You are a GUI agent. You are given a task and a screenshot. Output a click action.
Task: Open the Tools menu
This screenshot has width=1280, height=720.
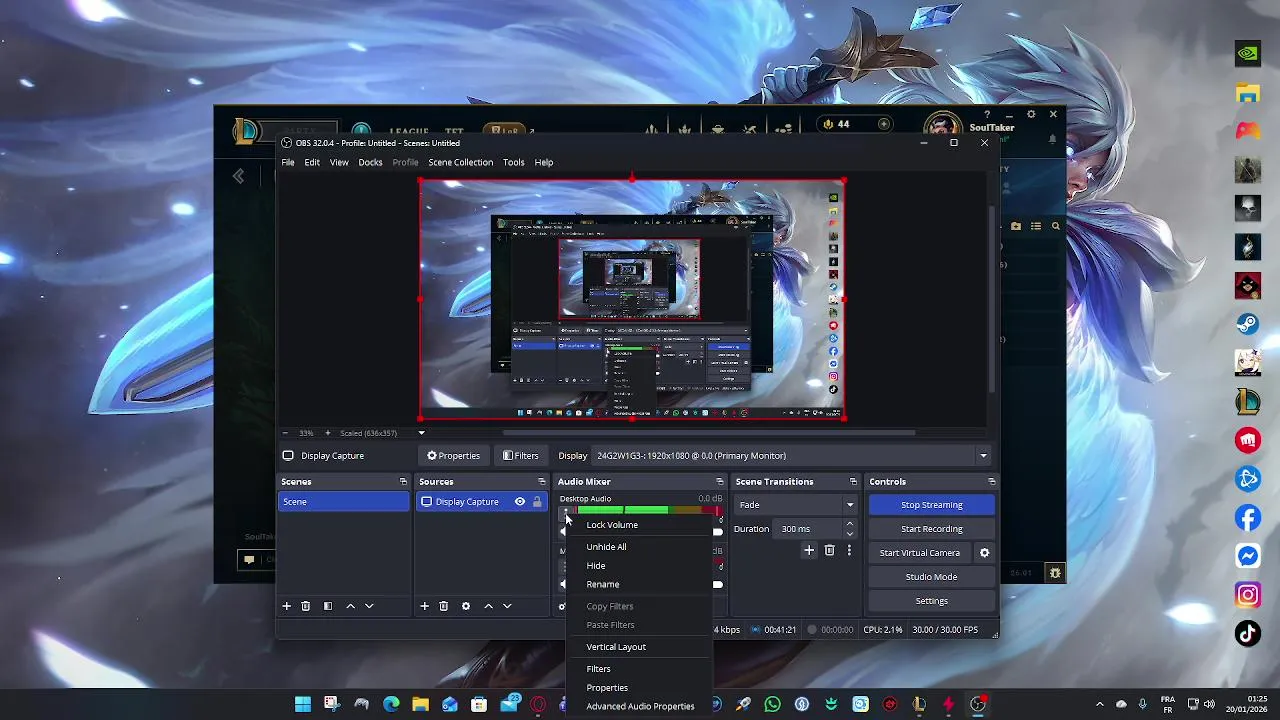tap(513, 162)
